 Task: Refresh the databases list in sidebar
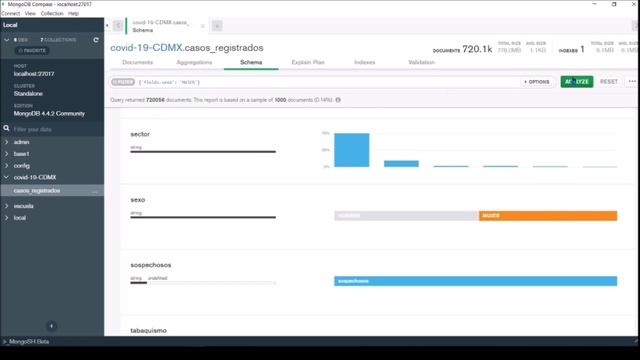(96, 40)
